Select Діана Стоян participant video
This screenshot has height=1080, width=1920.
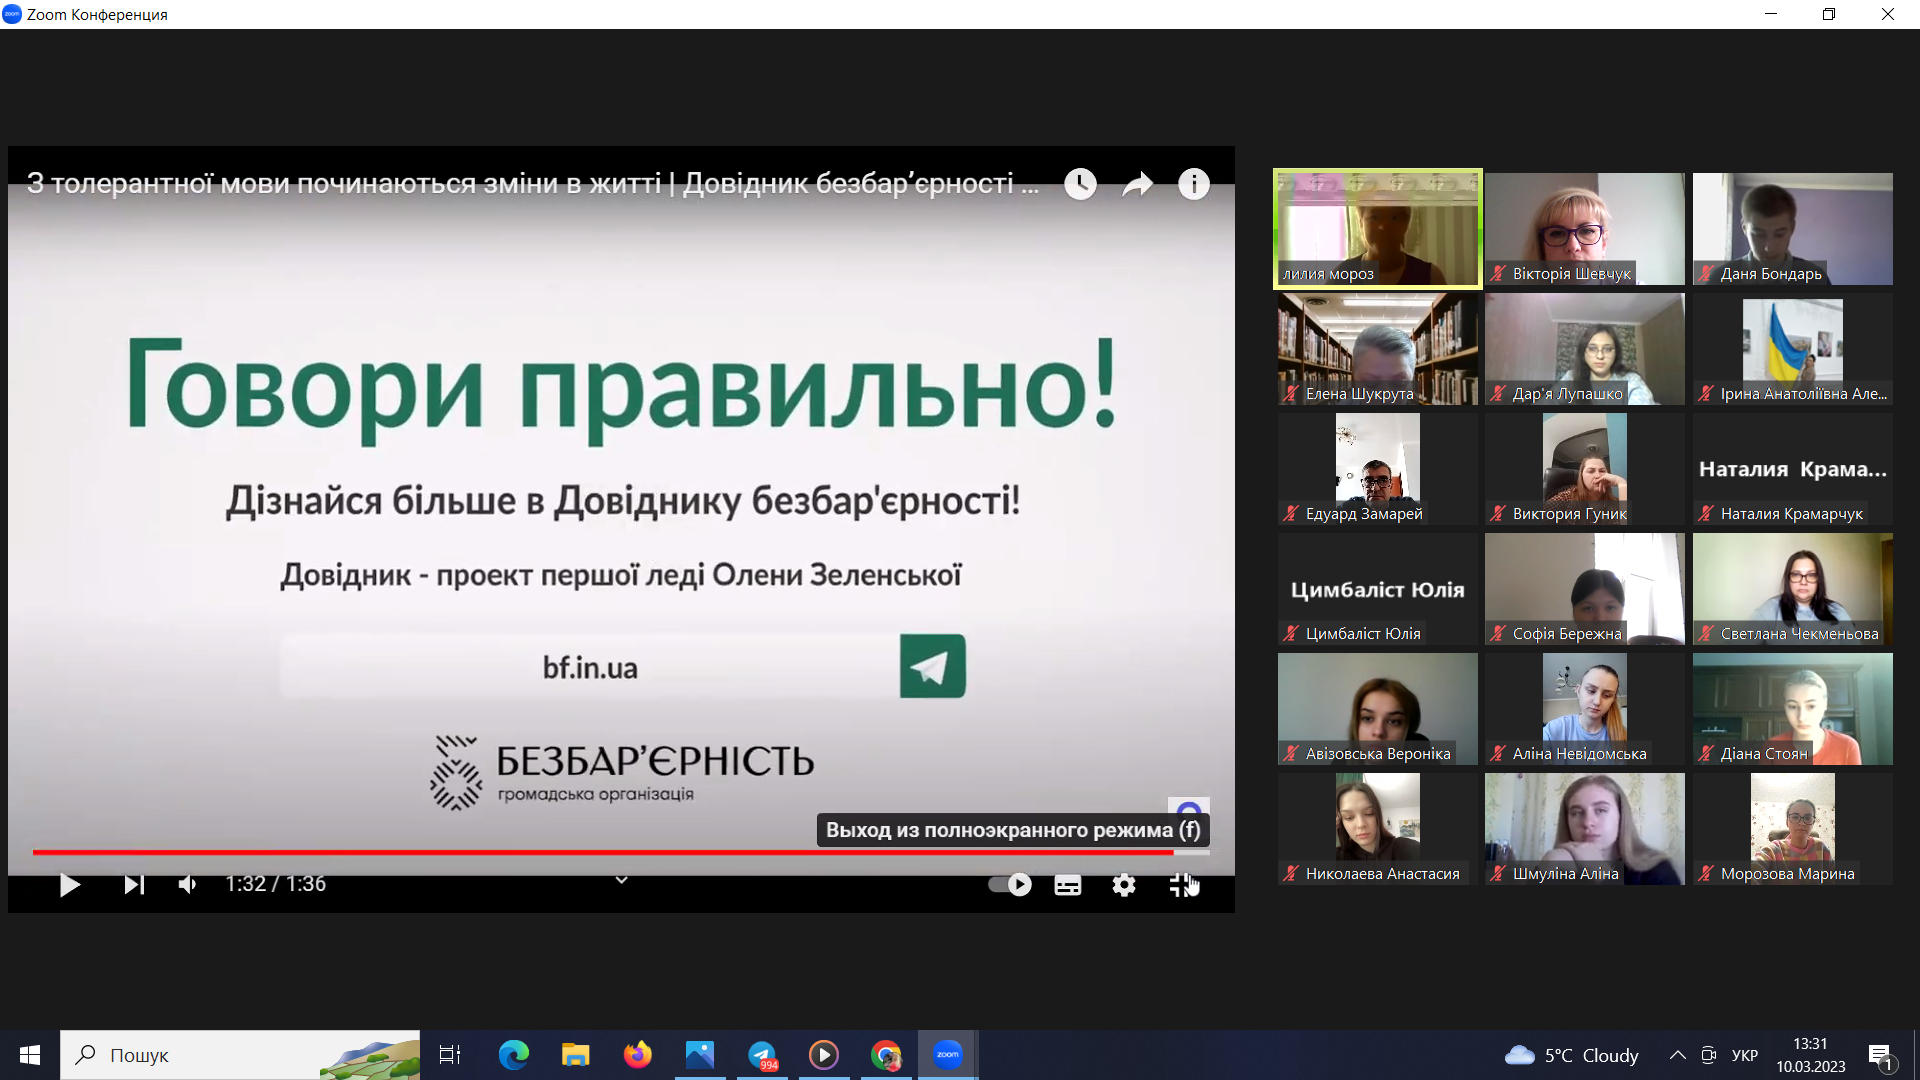(1792, 709)
